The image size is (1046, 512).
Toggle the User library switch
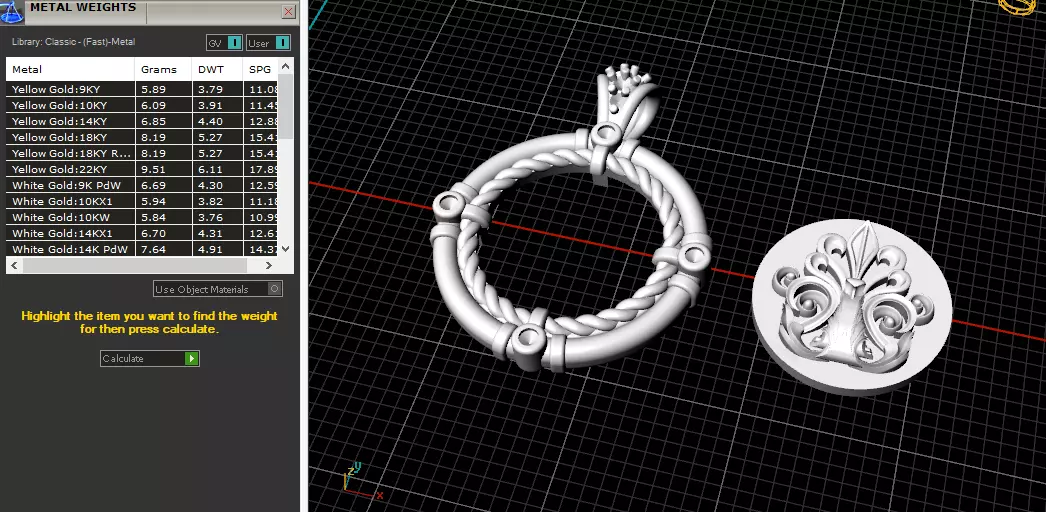(268, 43)
